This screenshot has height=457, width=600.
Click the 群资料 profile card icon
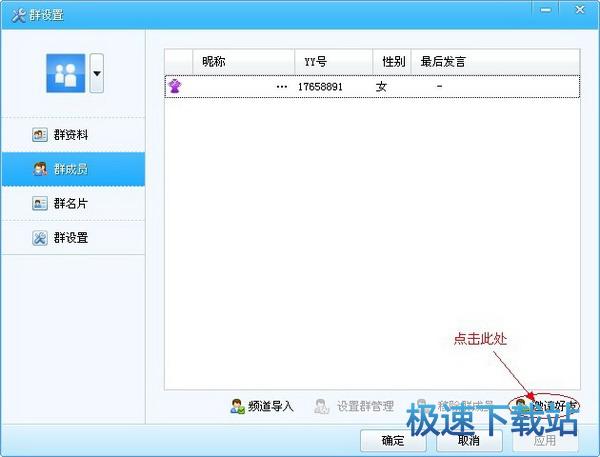[x=40, y=135]
